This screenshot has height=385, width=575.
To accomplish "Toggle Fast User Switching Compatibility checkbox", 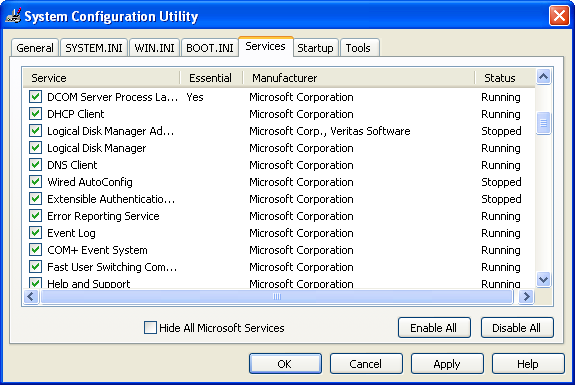I will 35,267.
